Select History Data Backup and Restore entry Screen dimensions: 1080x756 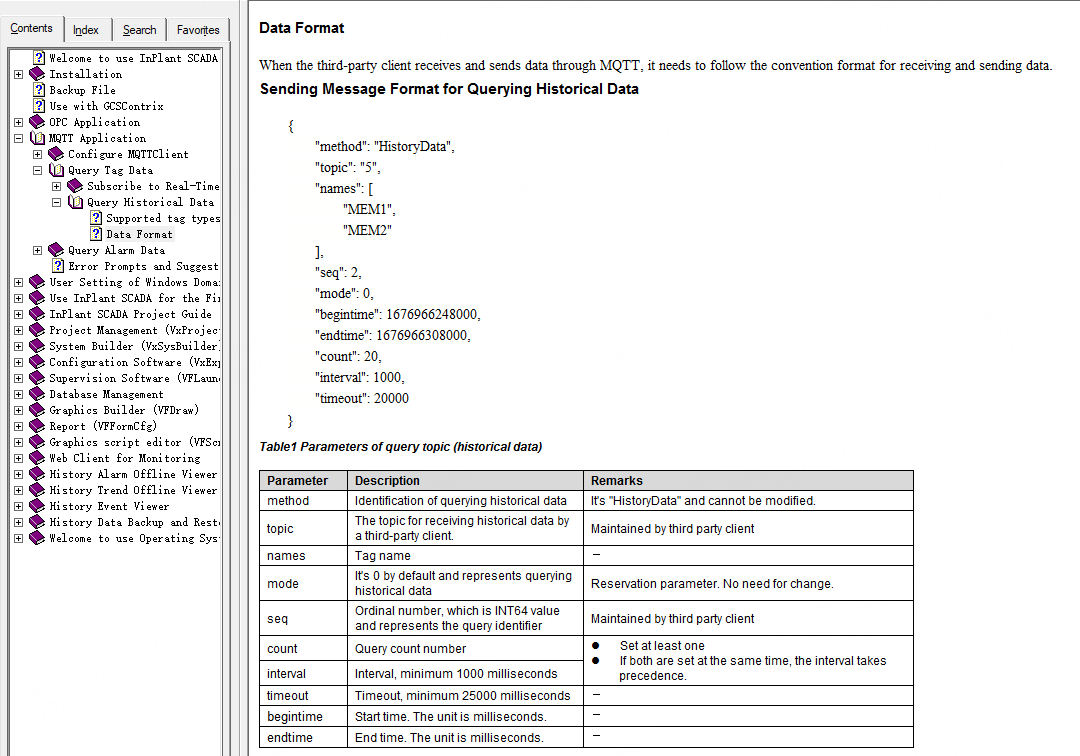(x=135, y=522)
